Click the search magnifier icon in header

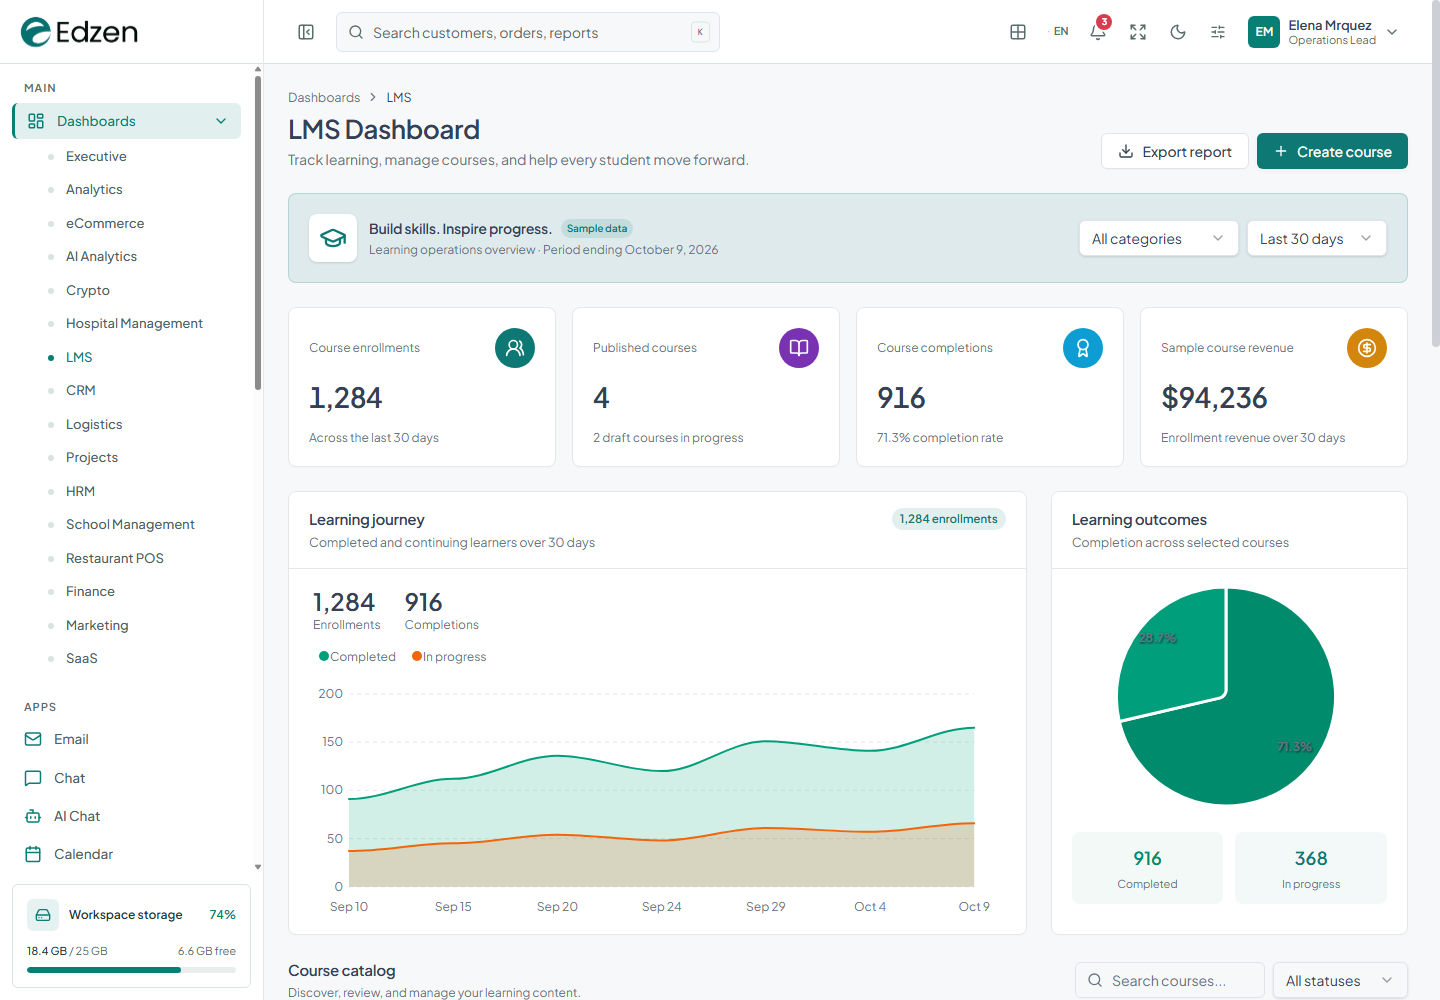pos(356,32)
